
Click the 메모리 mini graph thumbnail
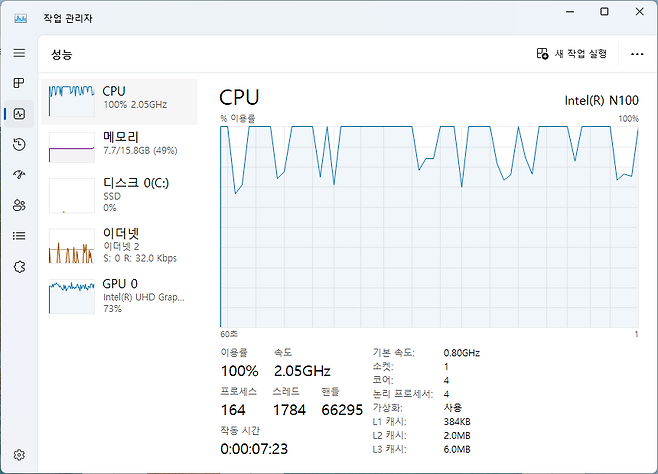(x=71, y=148)
